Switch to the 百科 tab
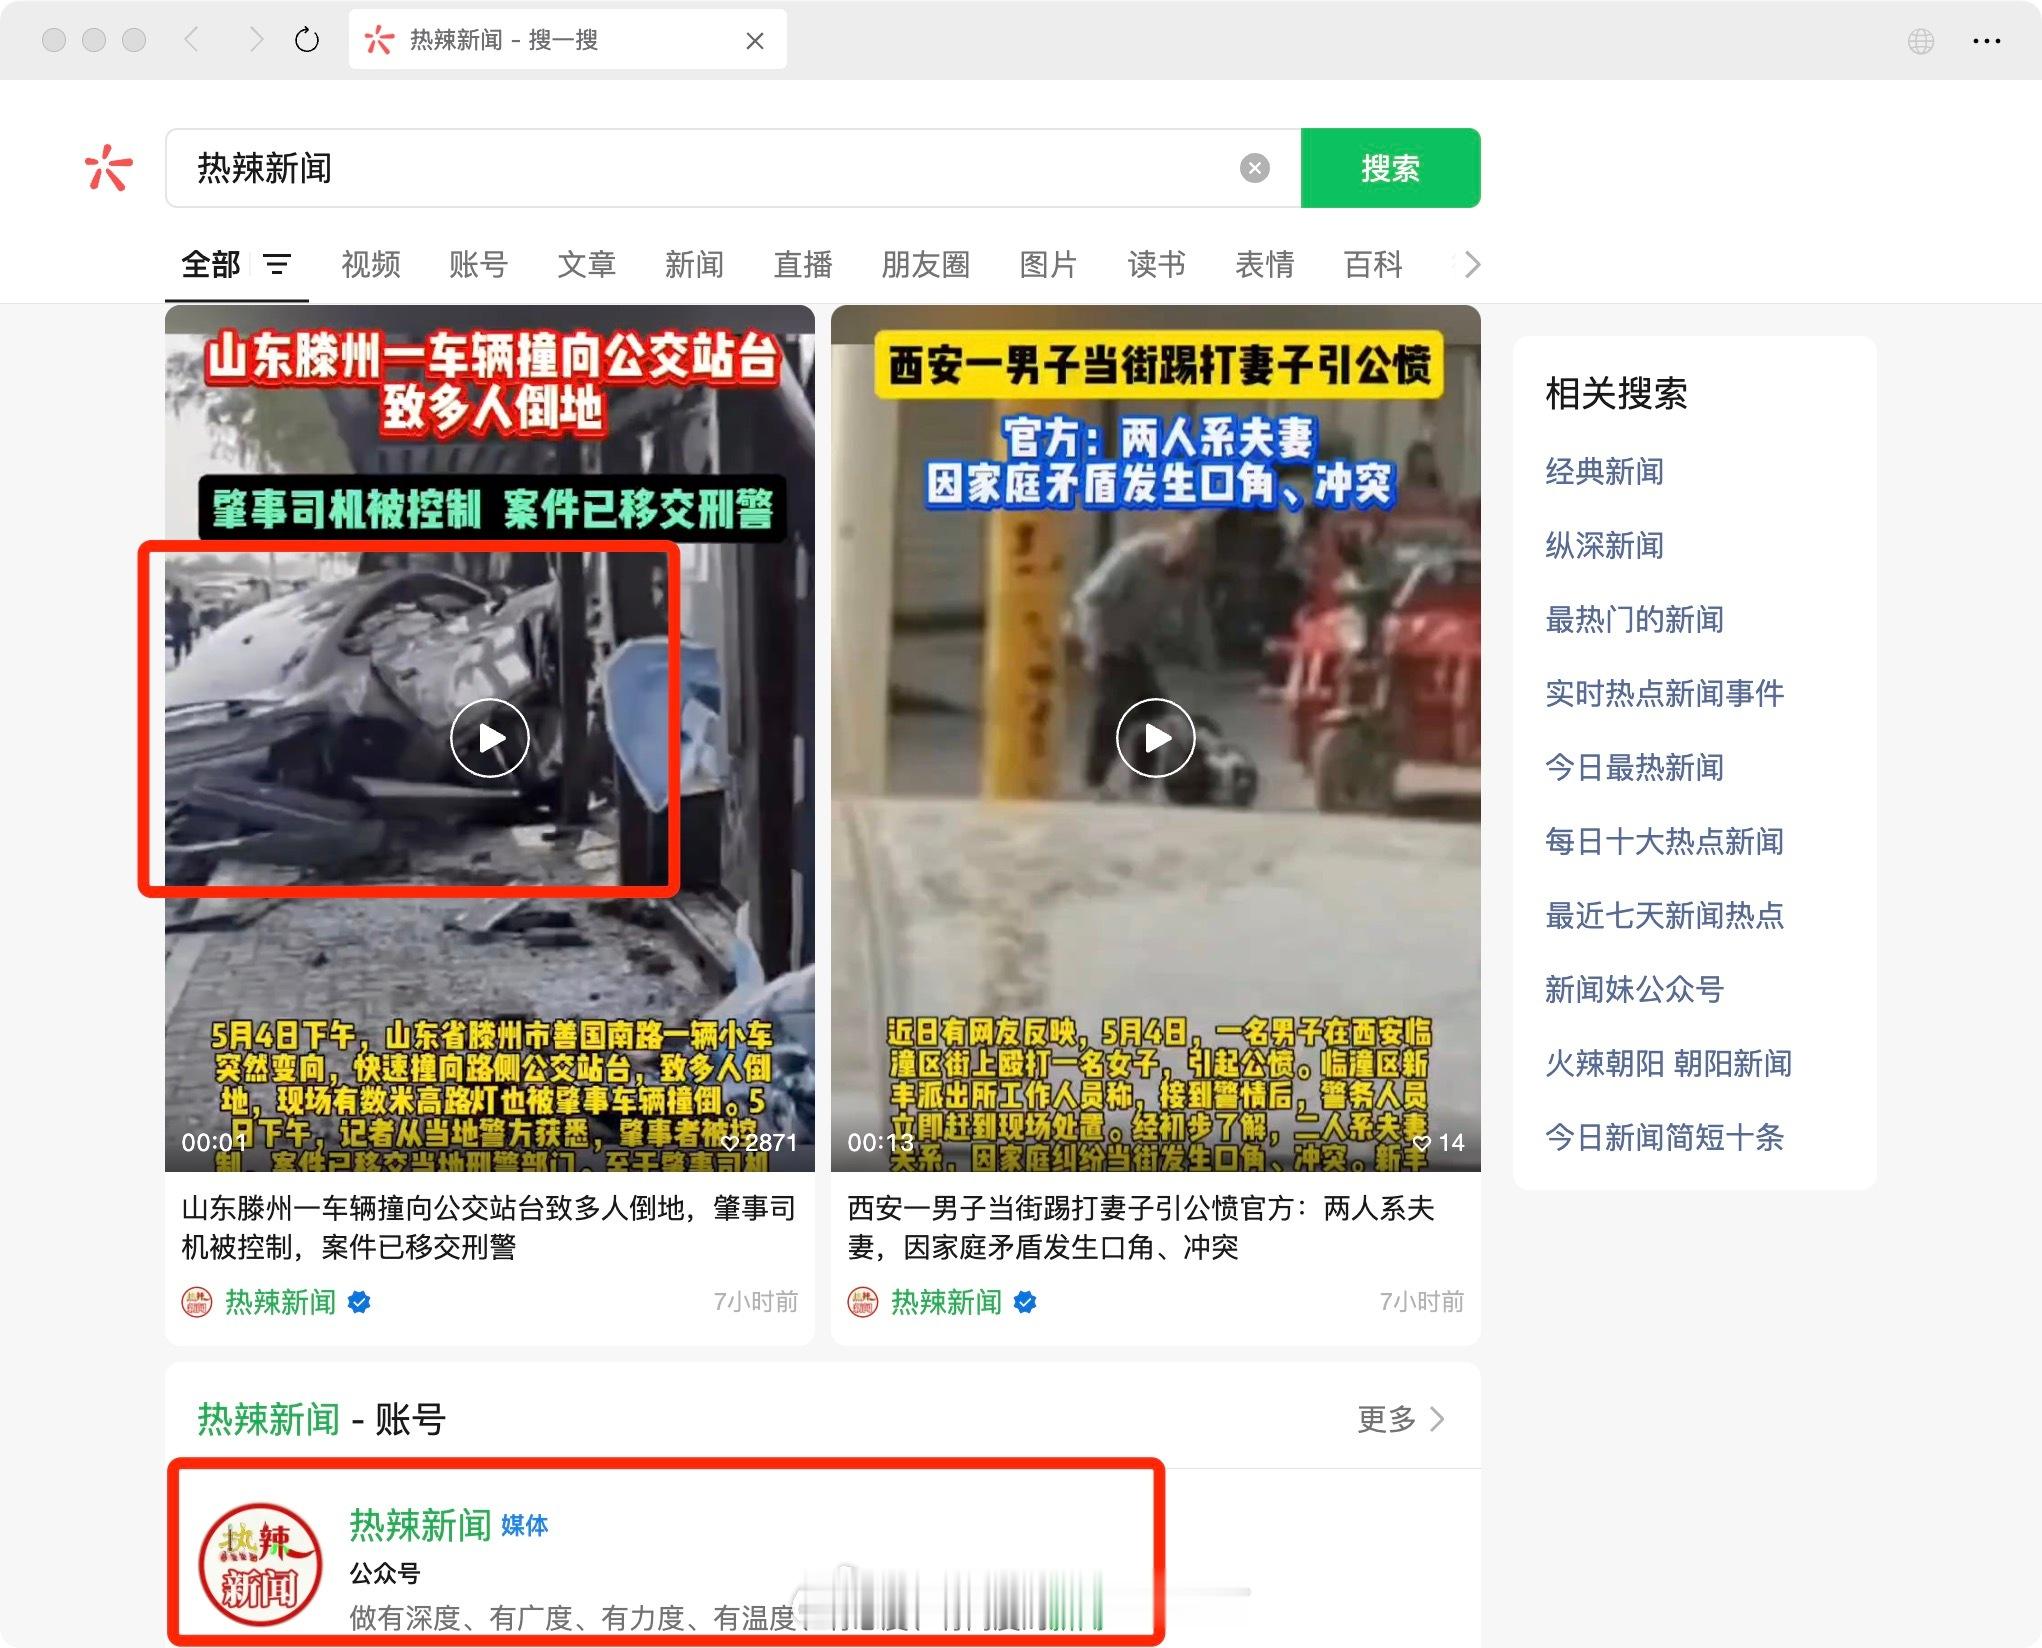Image resolution: width=2042 pixels, height=1648 pixels. pos(1373,264)
